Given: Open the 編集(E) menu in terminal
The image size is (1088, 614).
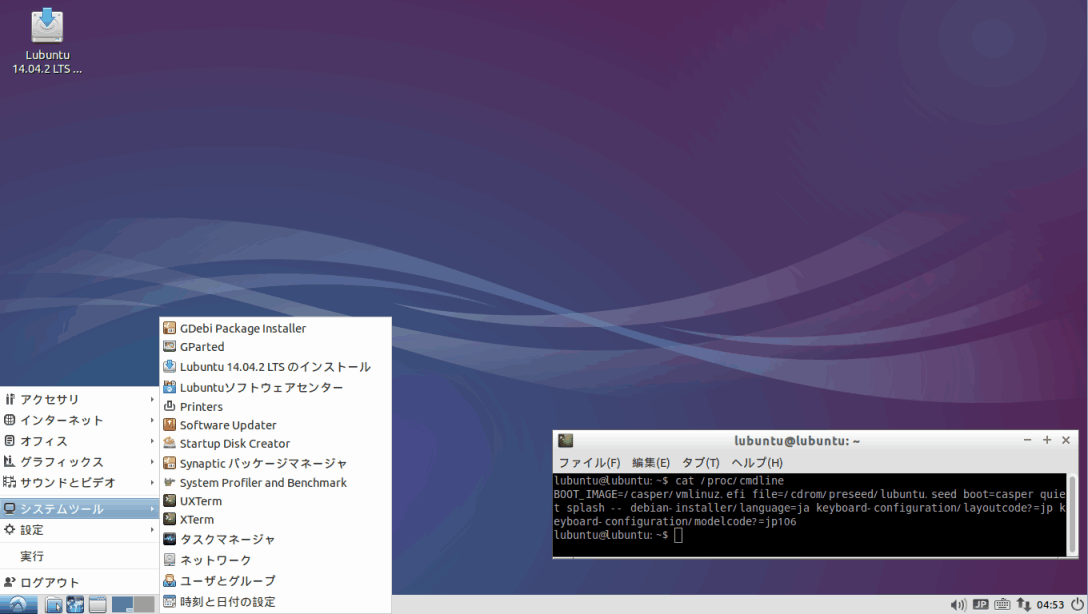Looking at the screenshot, I should (x=651, y=463).
